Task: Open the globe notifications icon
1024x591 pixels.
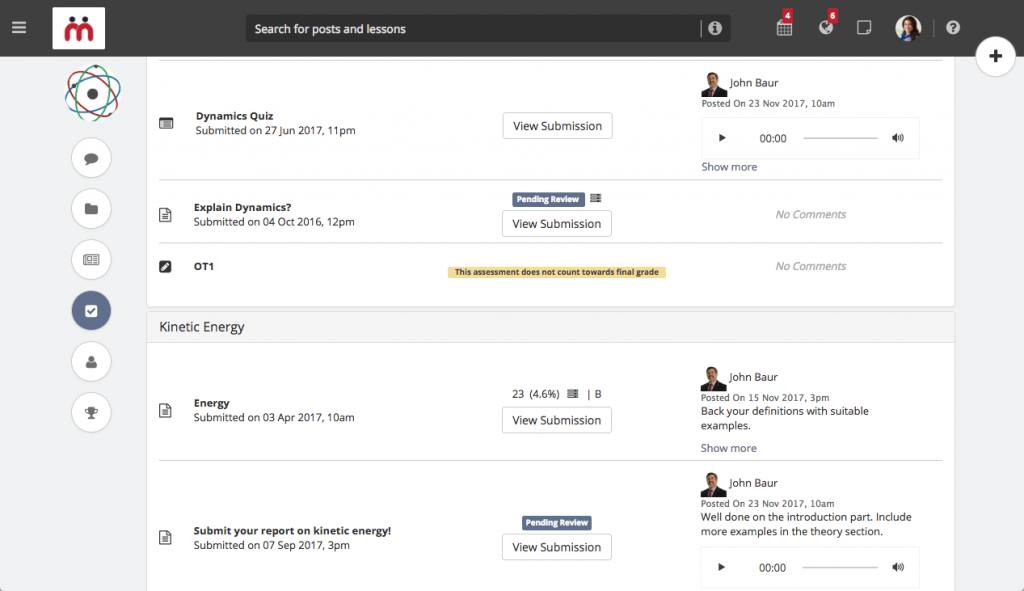Action: 826,27
